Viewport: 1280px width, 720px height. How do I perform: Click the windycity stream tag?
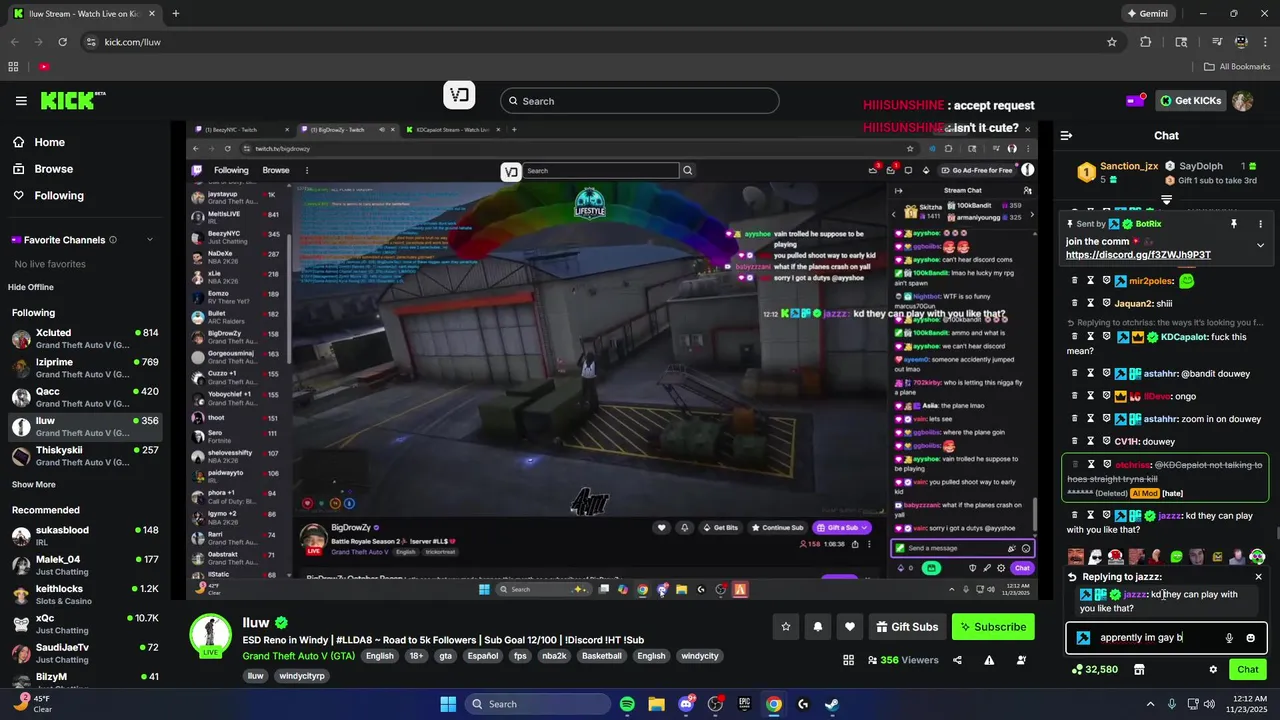[x=699, y=656]
